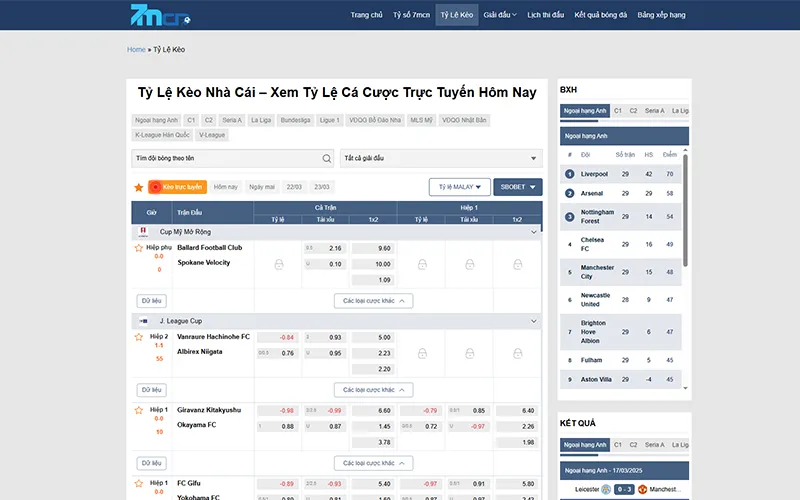Expand Các loại cược khác for Vanraure match
Screen dimensions: 800x500
pos(373,390)
